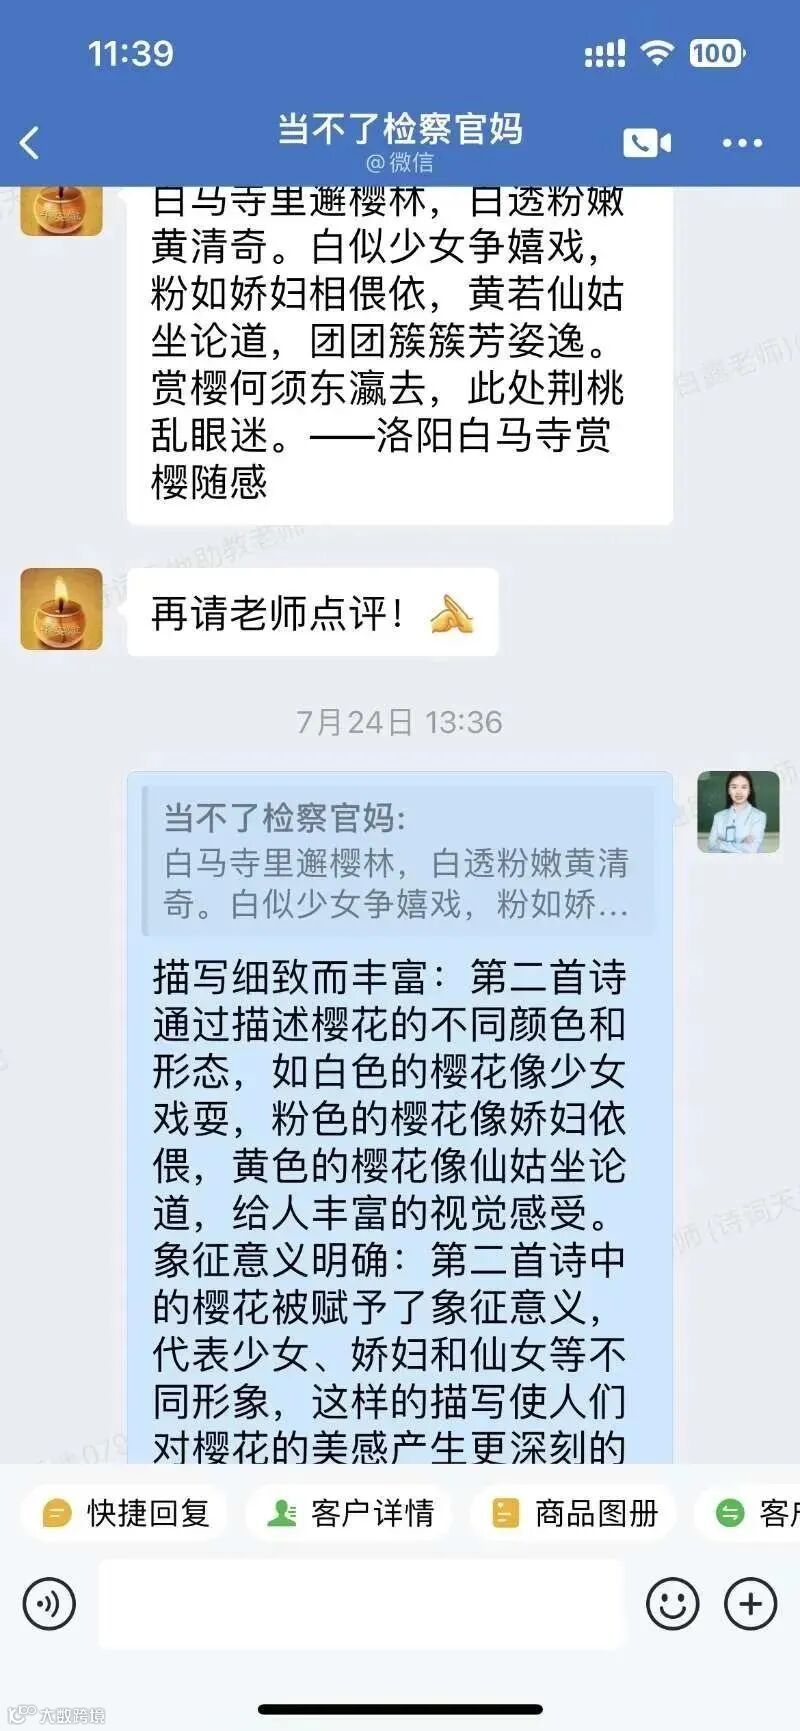Tap the teacher's blue reply bubble
The width and height of the screenshot is (800, 1731).
coord(400,1117)
